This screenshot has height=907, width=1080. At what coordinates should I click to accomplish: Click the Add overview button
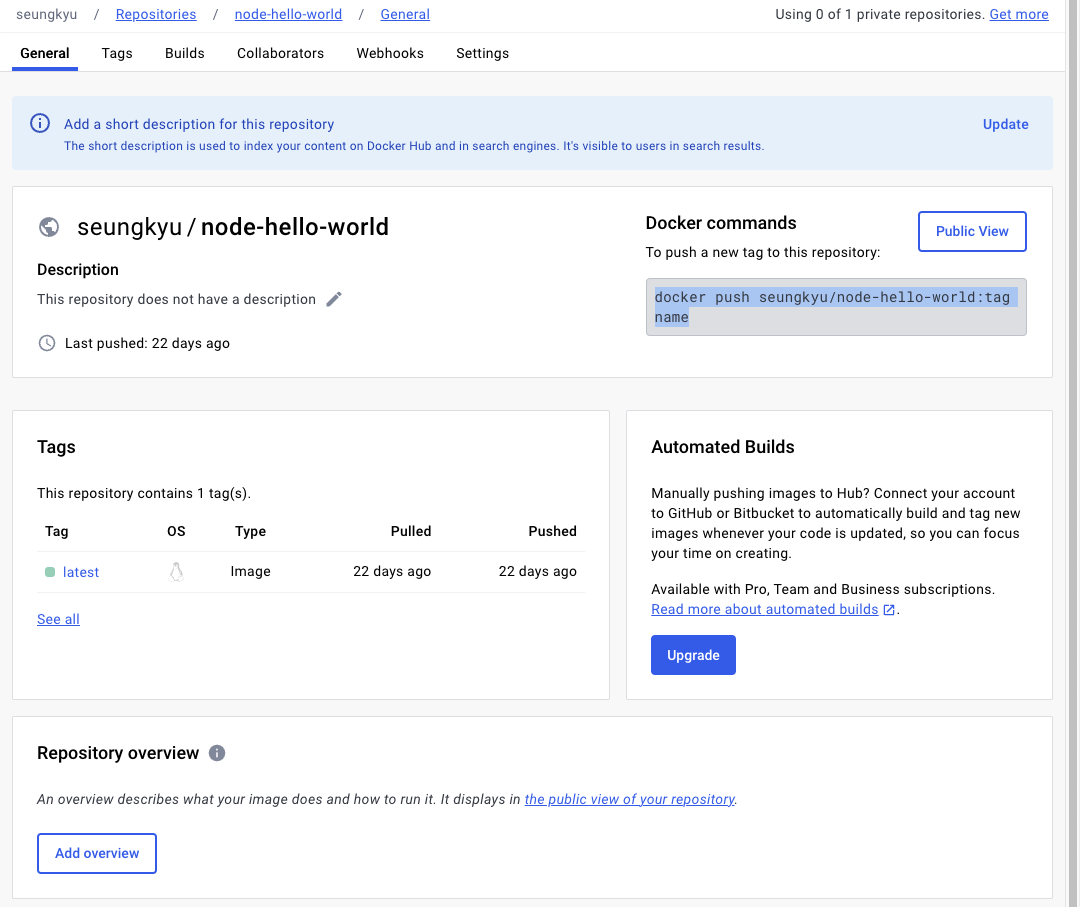click(x=97, y=853)
